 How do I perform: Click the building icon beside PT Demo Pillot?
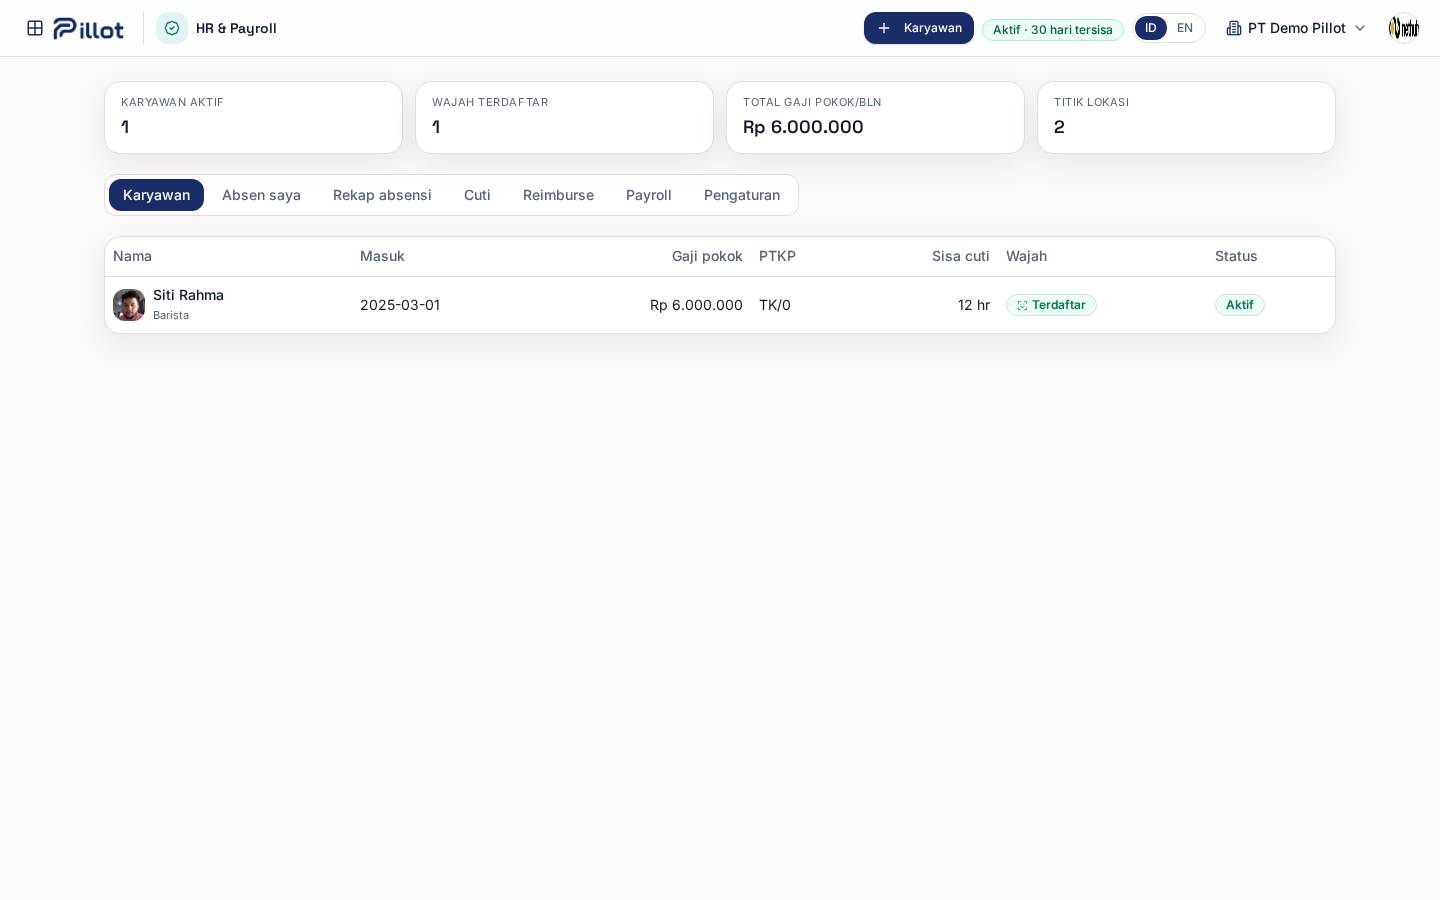click(x=1234, y=28)
